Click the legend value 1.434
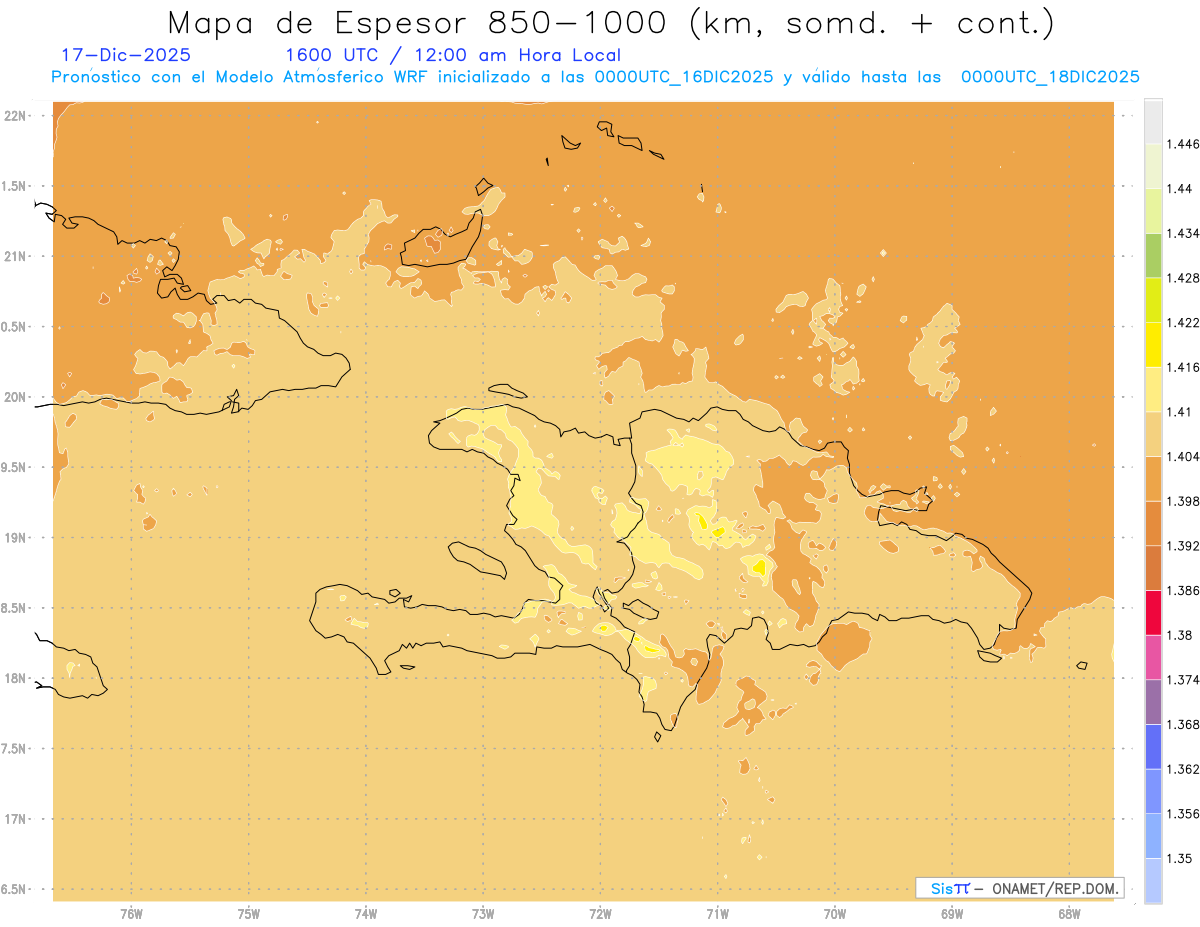Viewport: 1200px width, 927px height. click(1184, 233)
